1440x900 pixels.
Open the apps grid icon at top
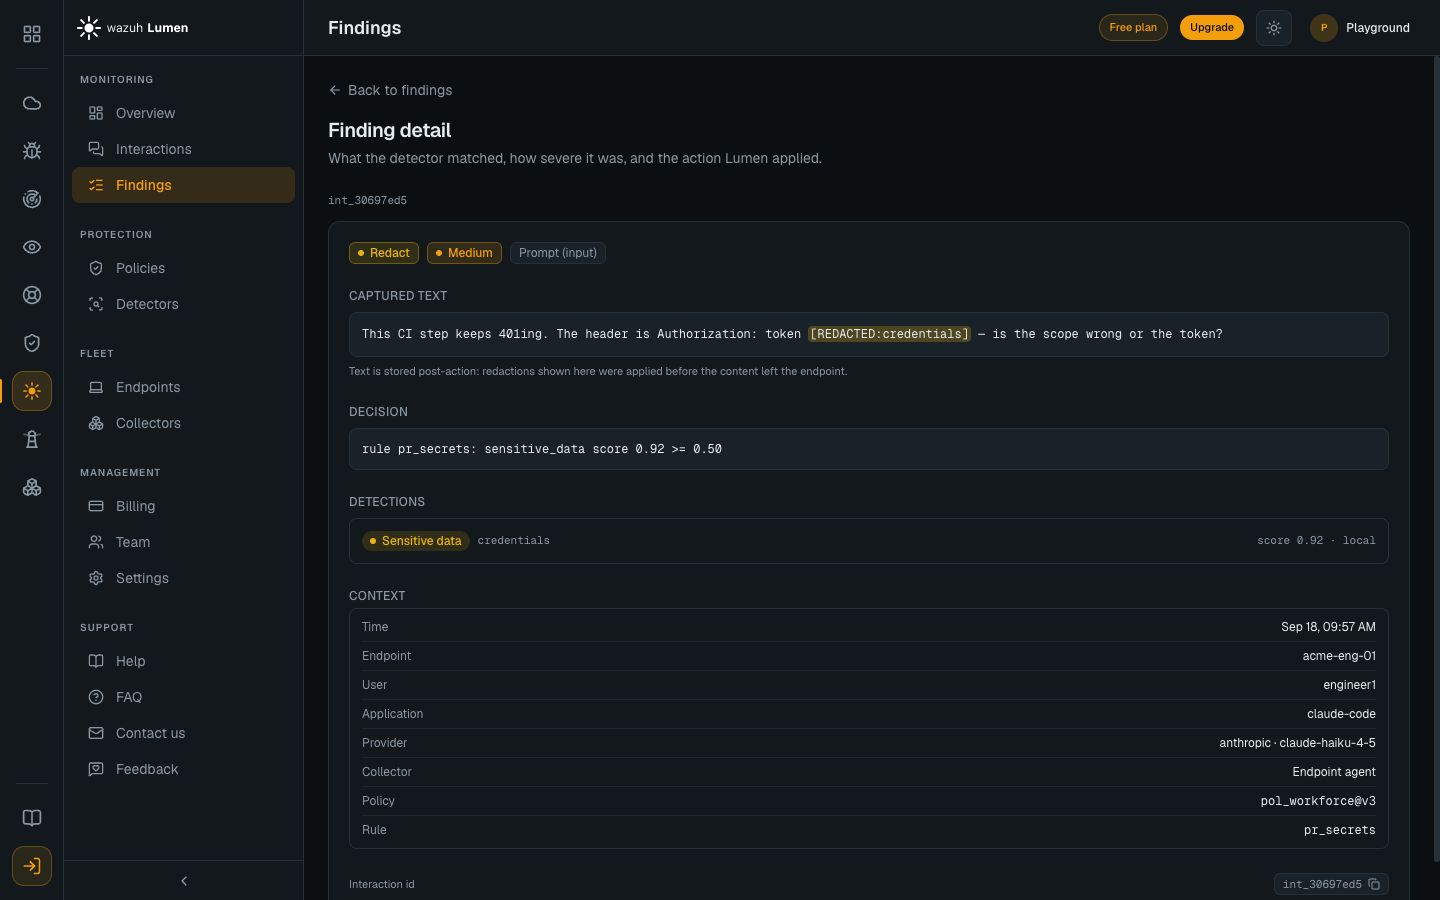(32, 34)
